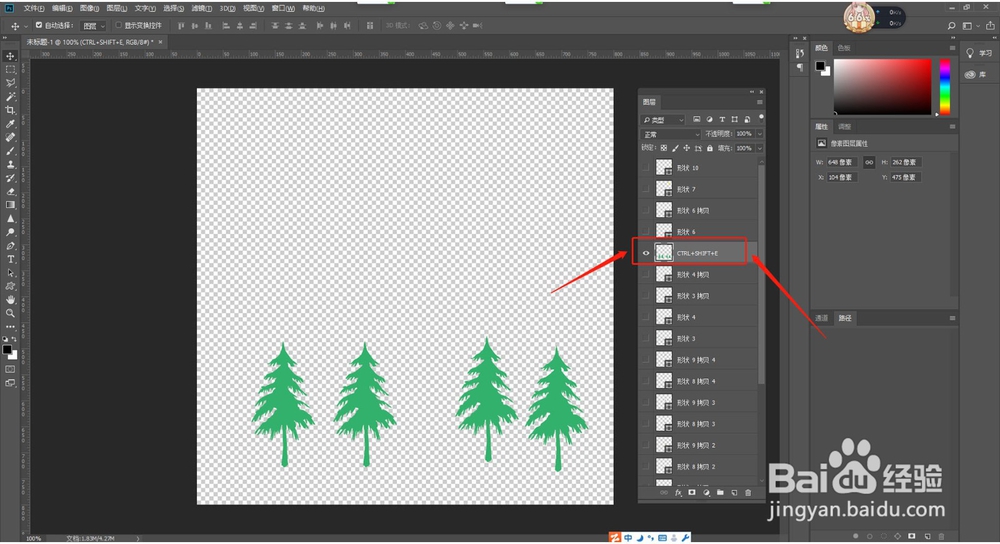The width and height of the screenshot is (1000, 544).
Task: Pick a color in the red color field
Action: (882, 87)
